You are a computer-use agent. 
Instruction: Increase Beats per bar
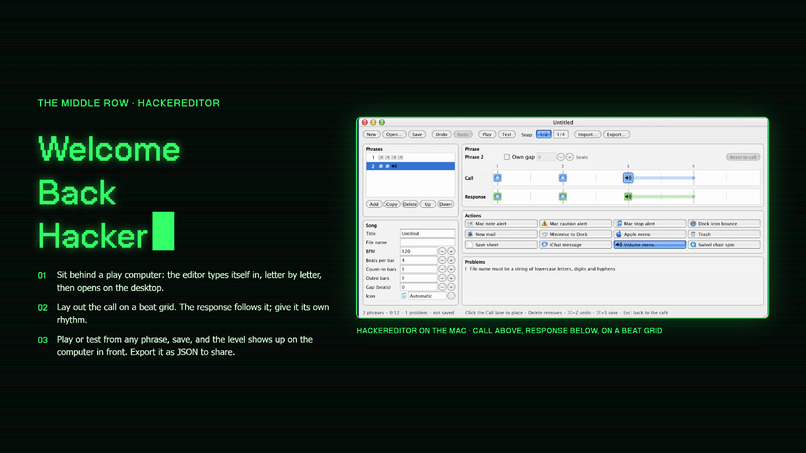451,260
